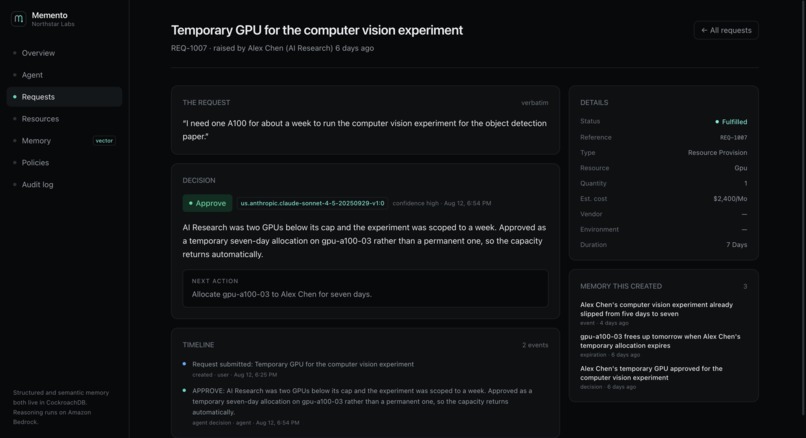
Task: Click the vector badge beside Memory
Action: tap(104, 141)
